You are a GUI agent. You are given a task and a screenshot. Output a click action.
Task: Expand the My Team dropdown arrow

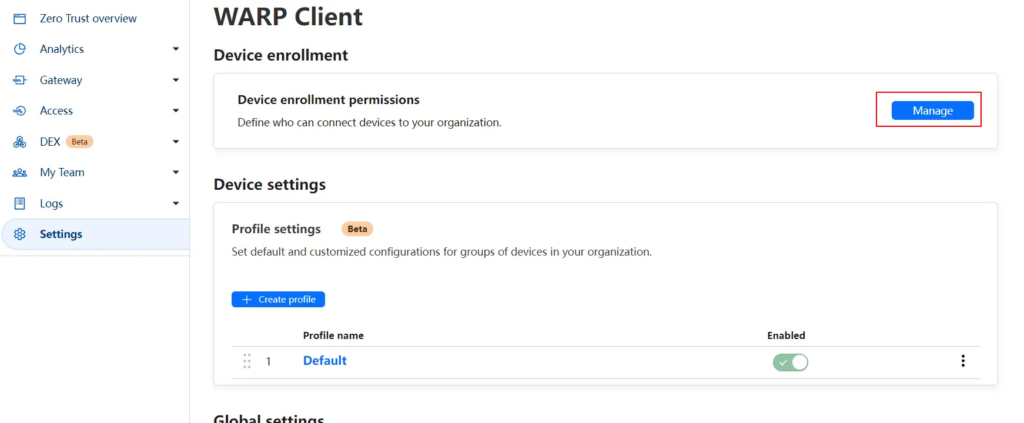175,173
